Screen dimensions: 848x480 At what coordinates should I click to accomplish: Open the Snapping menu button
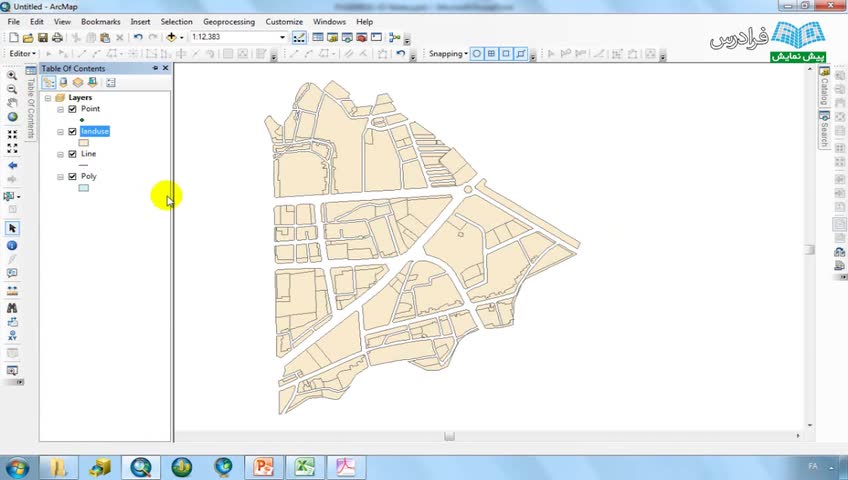tap(448, 54)
